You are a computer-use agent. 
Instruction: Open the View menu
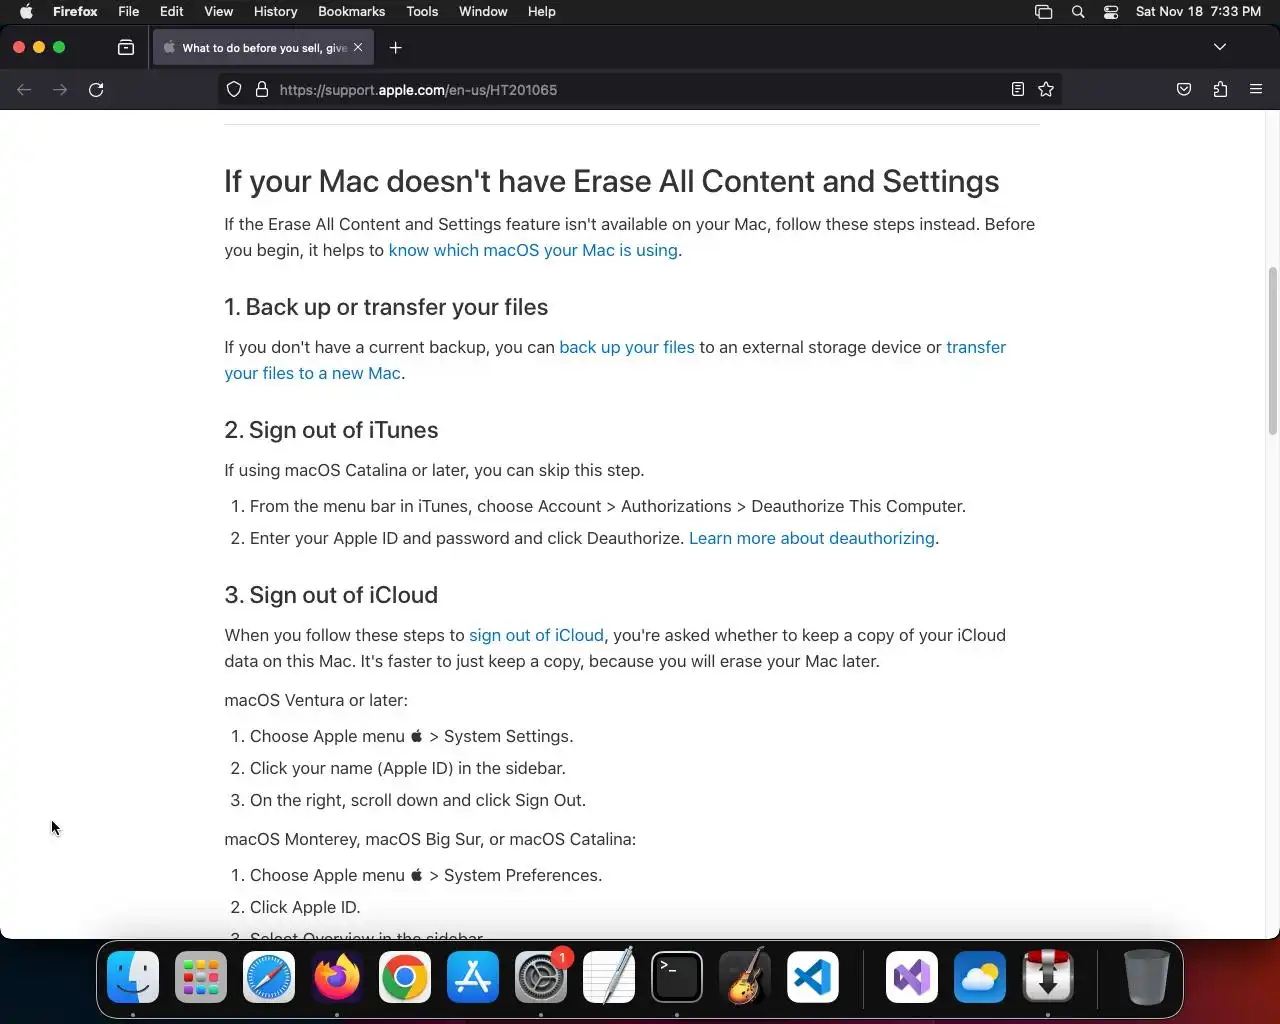coord(218,12)
